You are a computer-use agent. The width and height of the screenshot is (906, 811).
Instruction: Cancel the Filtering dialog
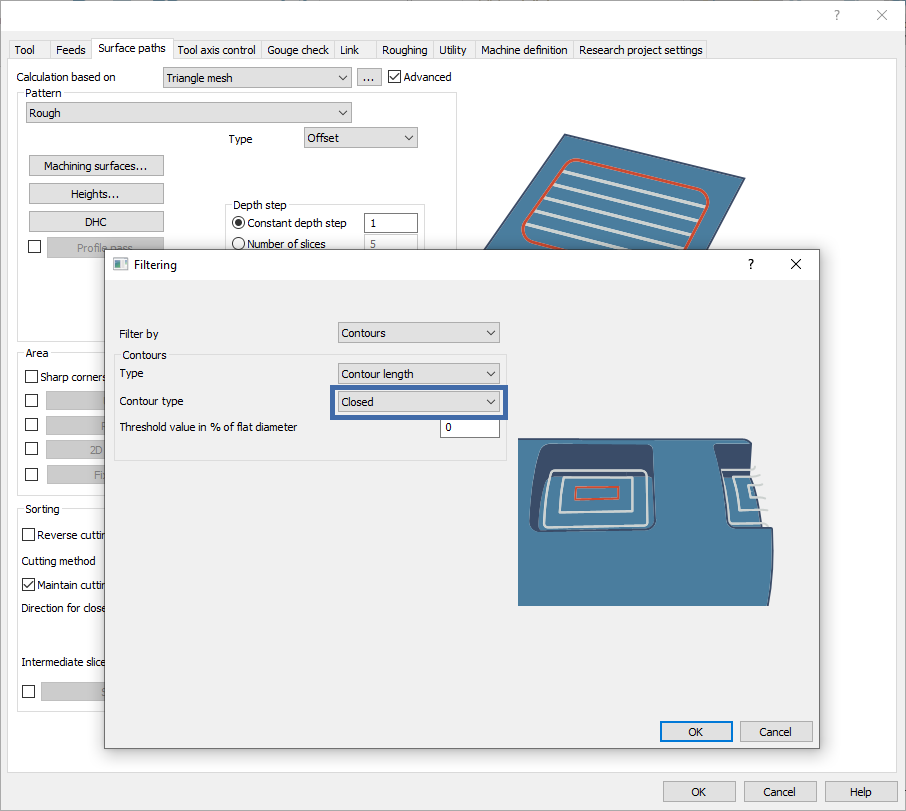click(x=776, y=732)
